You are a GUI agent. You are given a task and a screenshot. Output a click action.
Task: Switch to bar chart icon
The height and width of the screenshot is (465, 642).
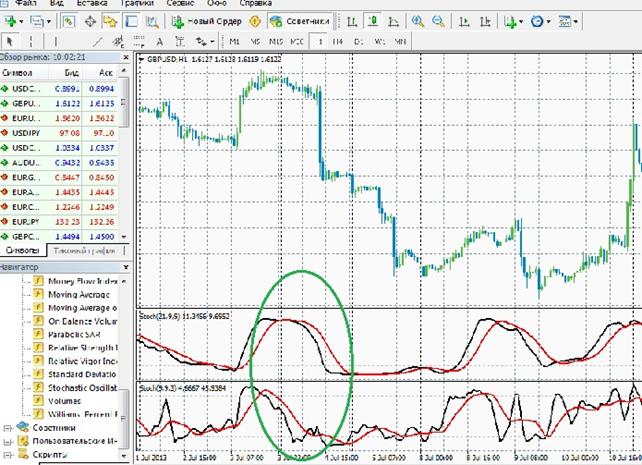352,21
